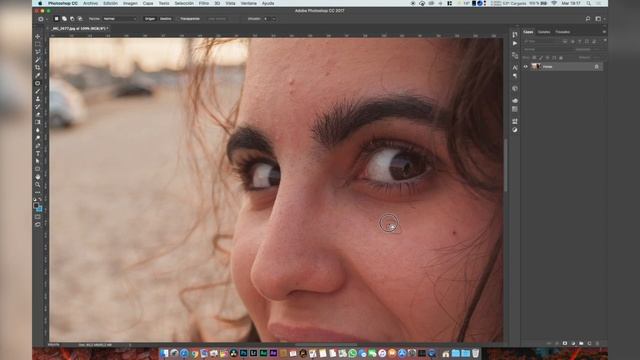Click the add layer mask button

pos(565,344)
